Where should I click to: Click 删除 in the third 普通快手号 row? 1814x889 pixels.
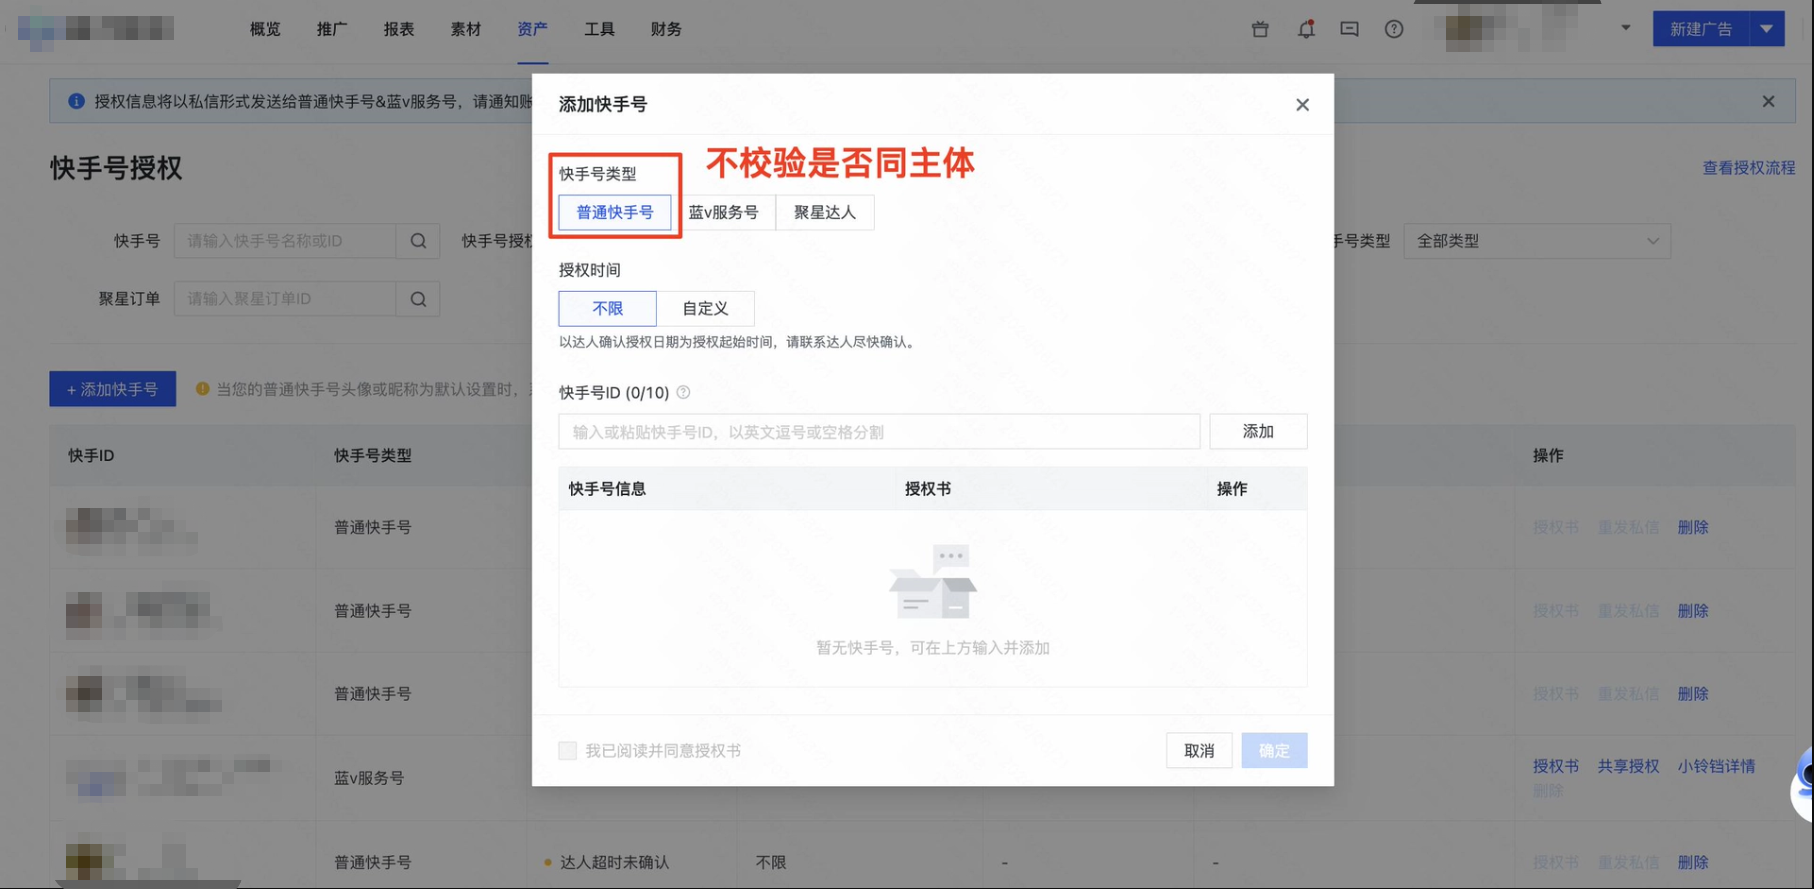[1693, 693]
